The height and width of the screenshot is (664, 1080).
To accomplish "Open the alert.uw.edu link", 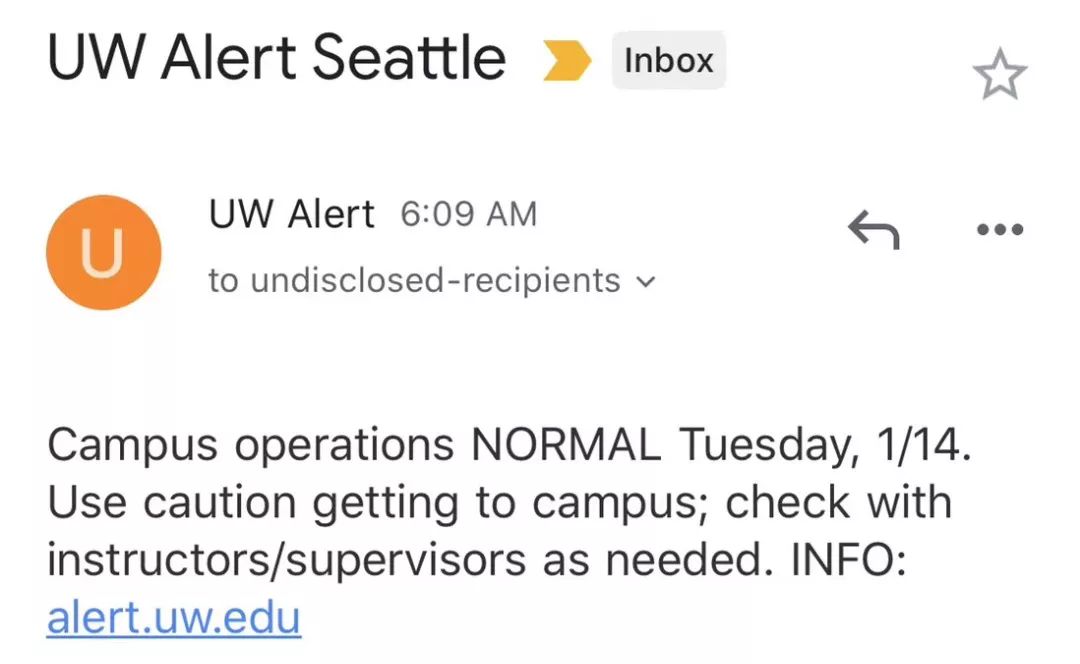I will point(173,617).
